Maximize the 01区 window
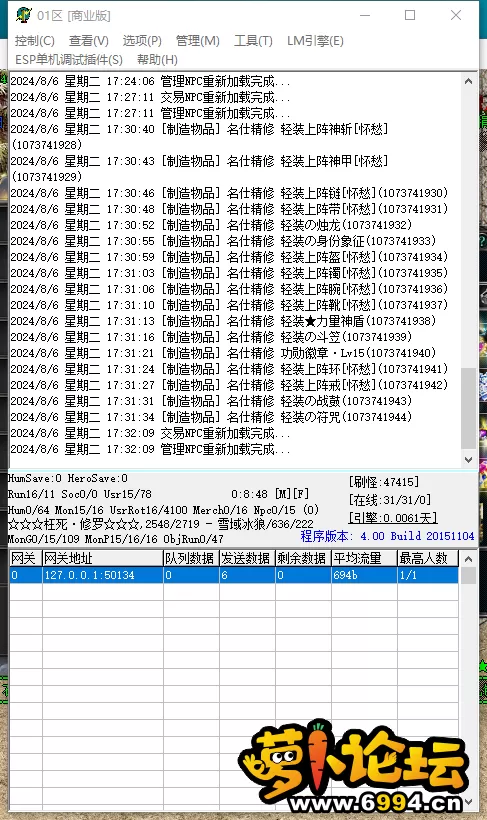487x820 pixels. pyautogui.click(x=410, y=15)
